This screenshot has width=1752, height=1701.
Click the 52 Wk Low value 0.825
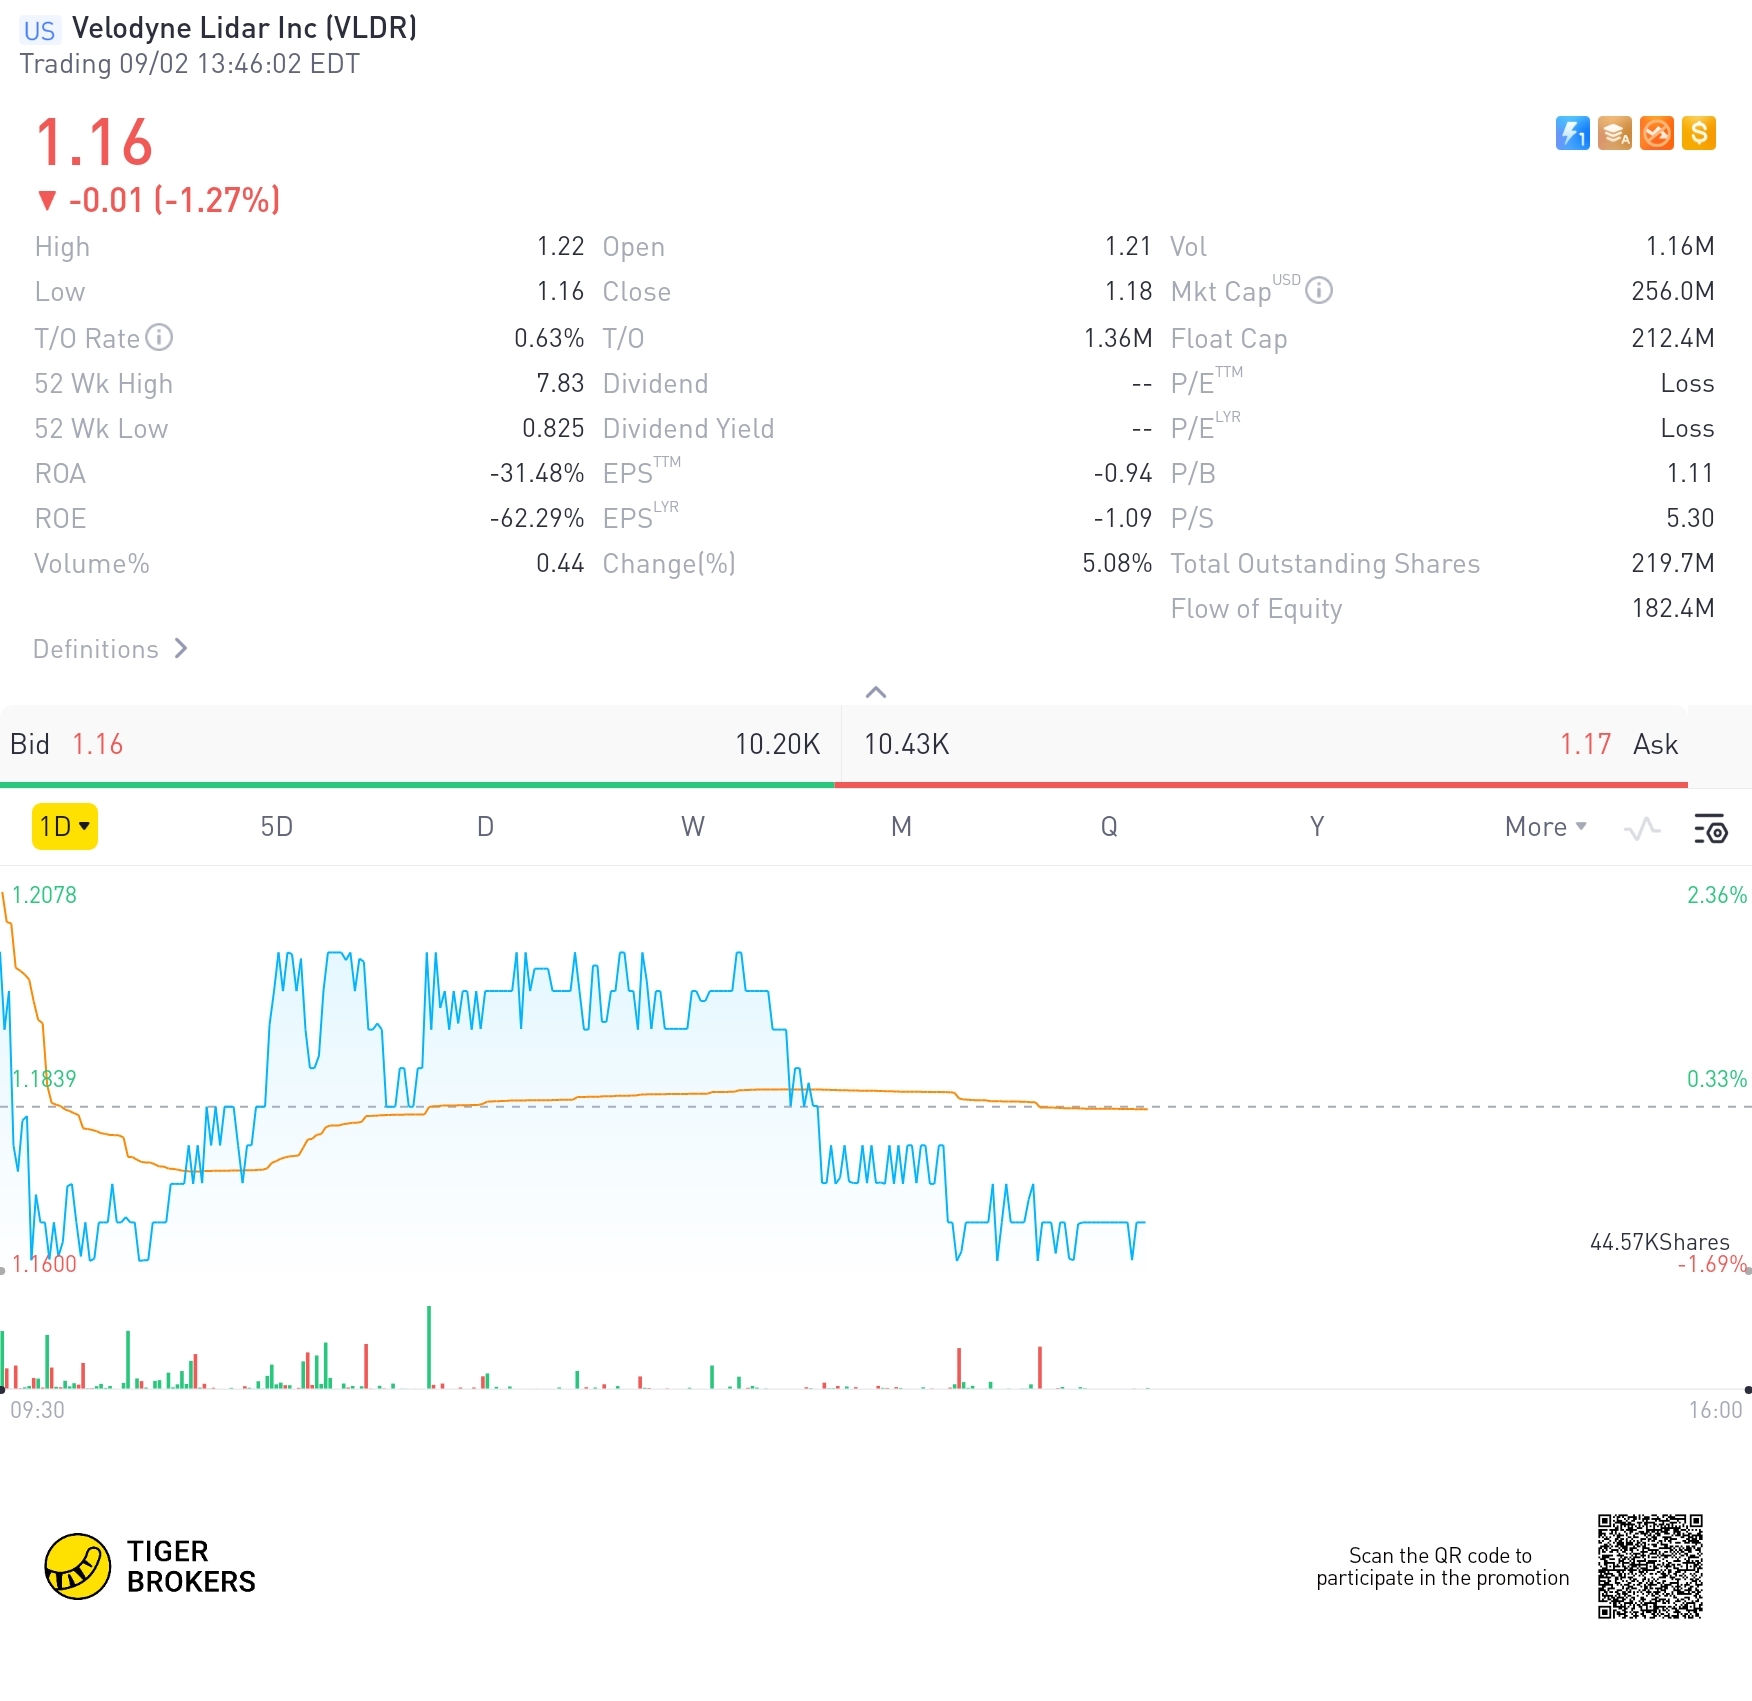tap(553, 428)
